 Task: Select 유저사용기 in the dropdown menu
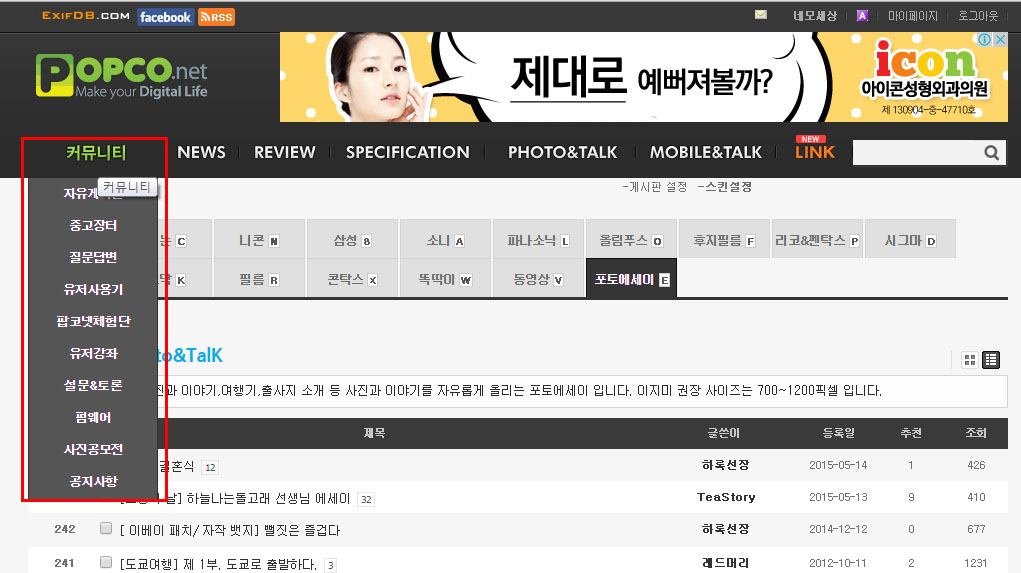click(x=93, y=289)
